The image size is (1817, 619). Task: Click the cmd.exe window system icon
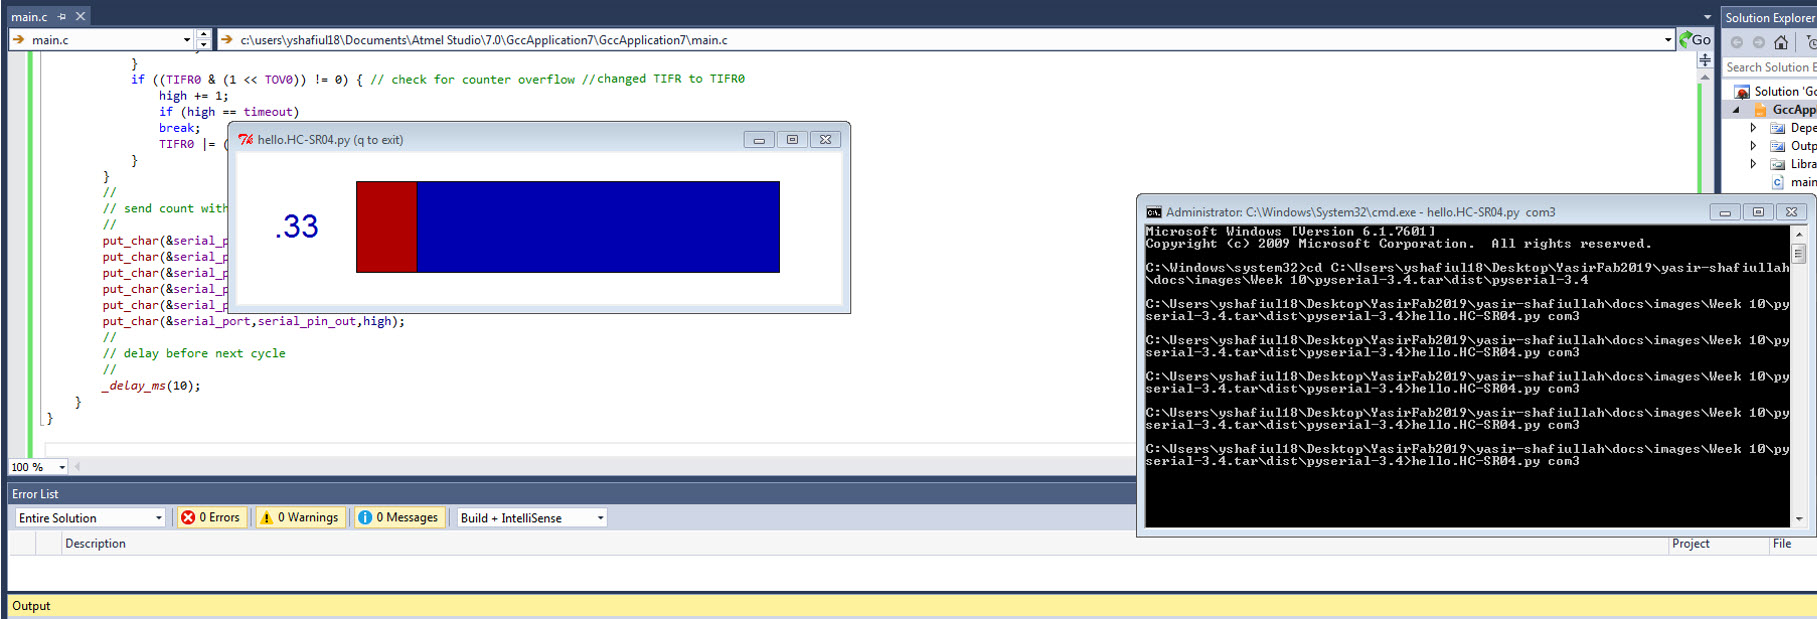tap(1154, 212)
